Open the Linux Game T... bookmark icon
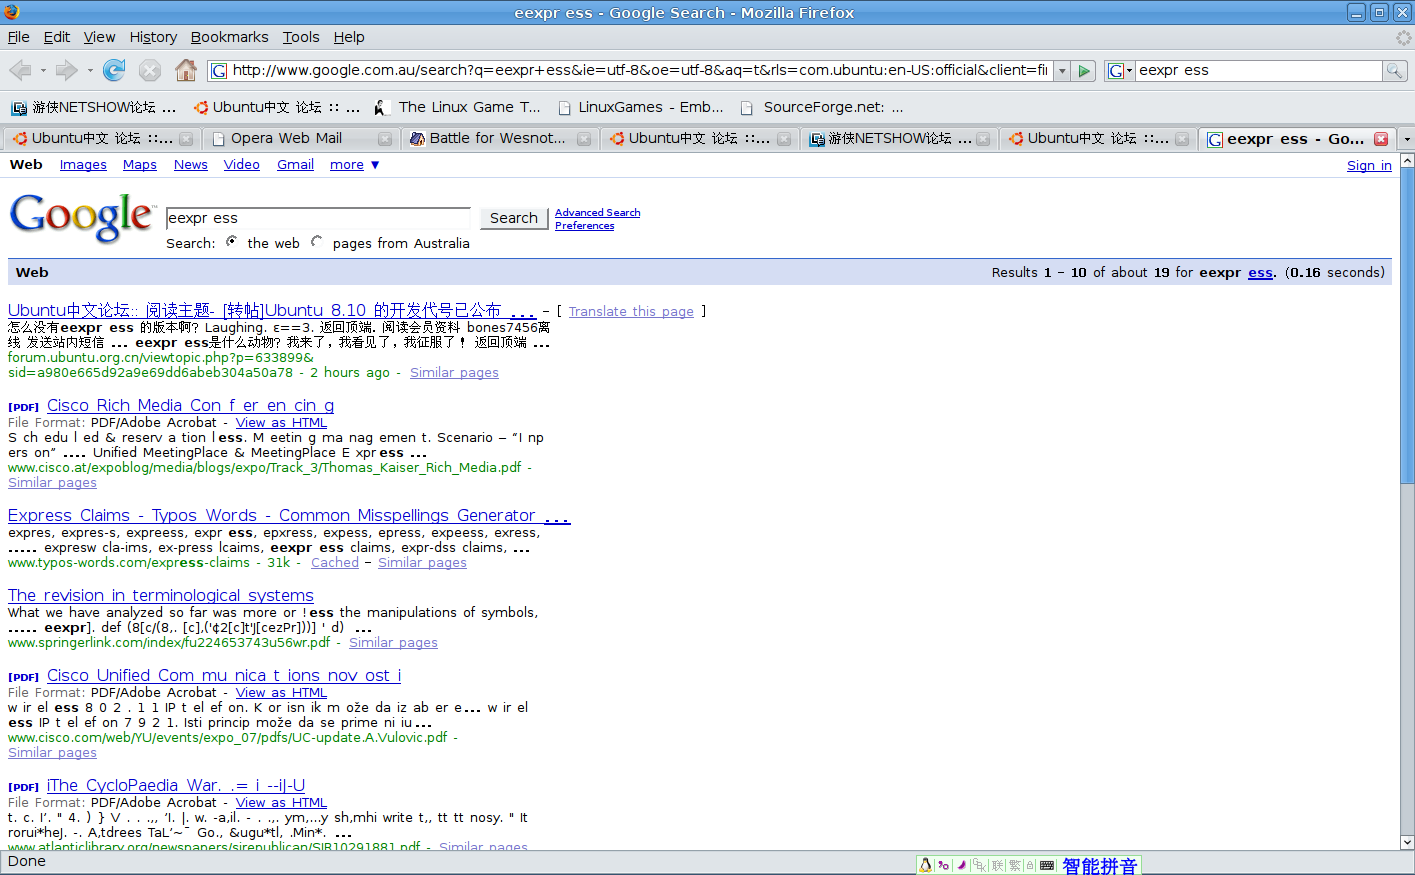This screenshot has width=1415, height=875. tap(380, 107)
